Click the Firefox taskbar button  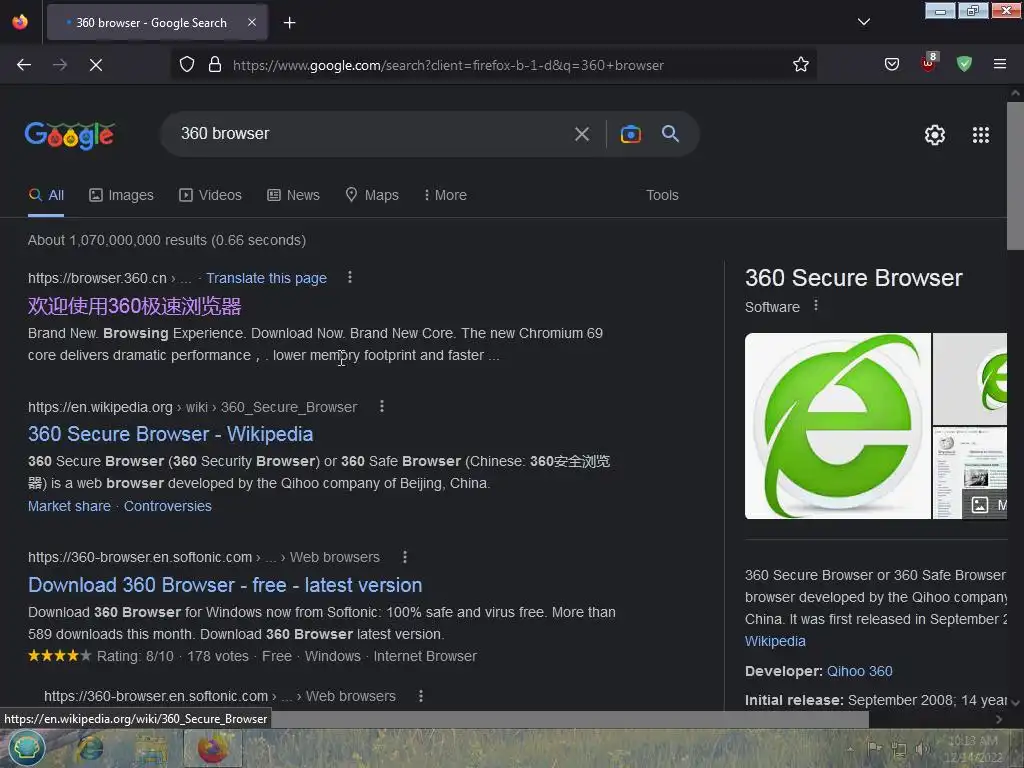[x=212, y=748]
